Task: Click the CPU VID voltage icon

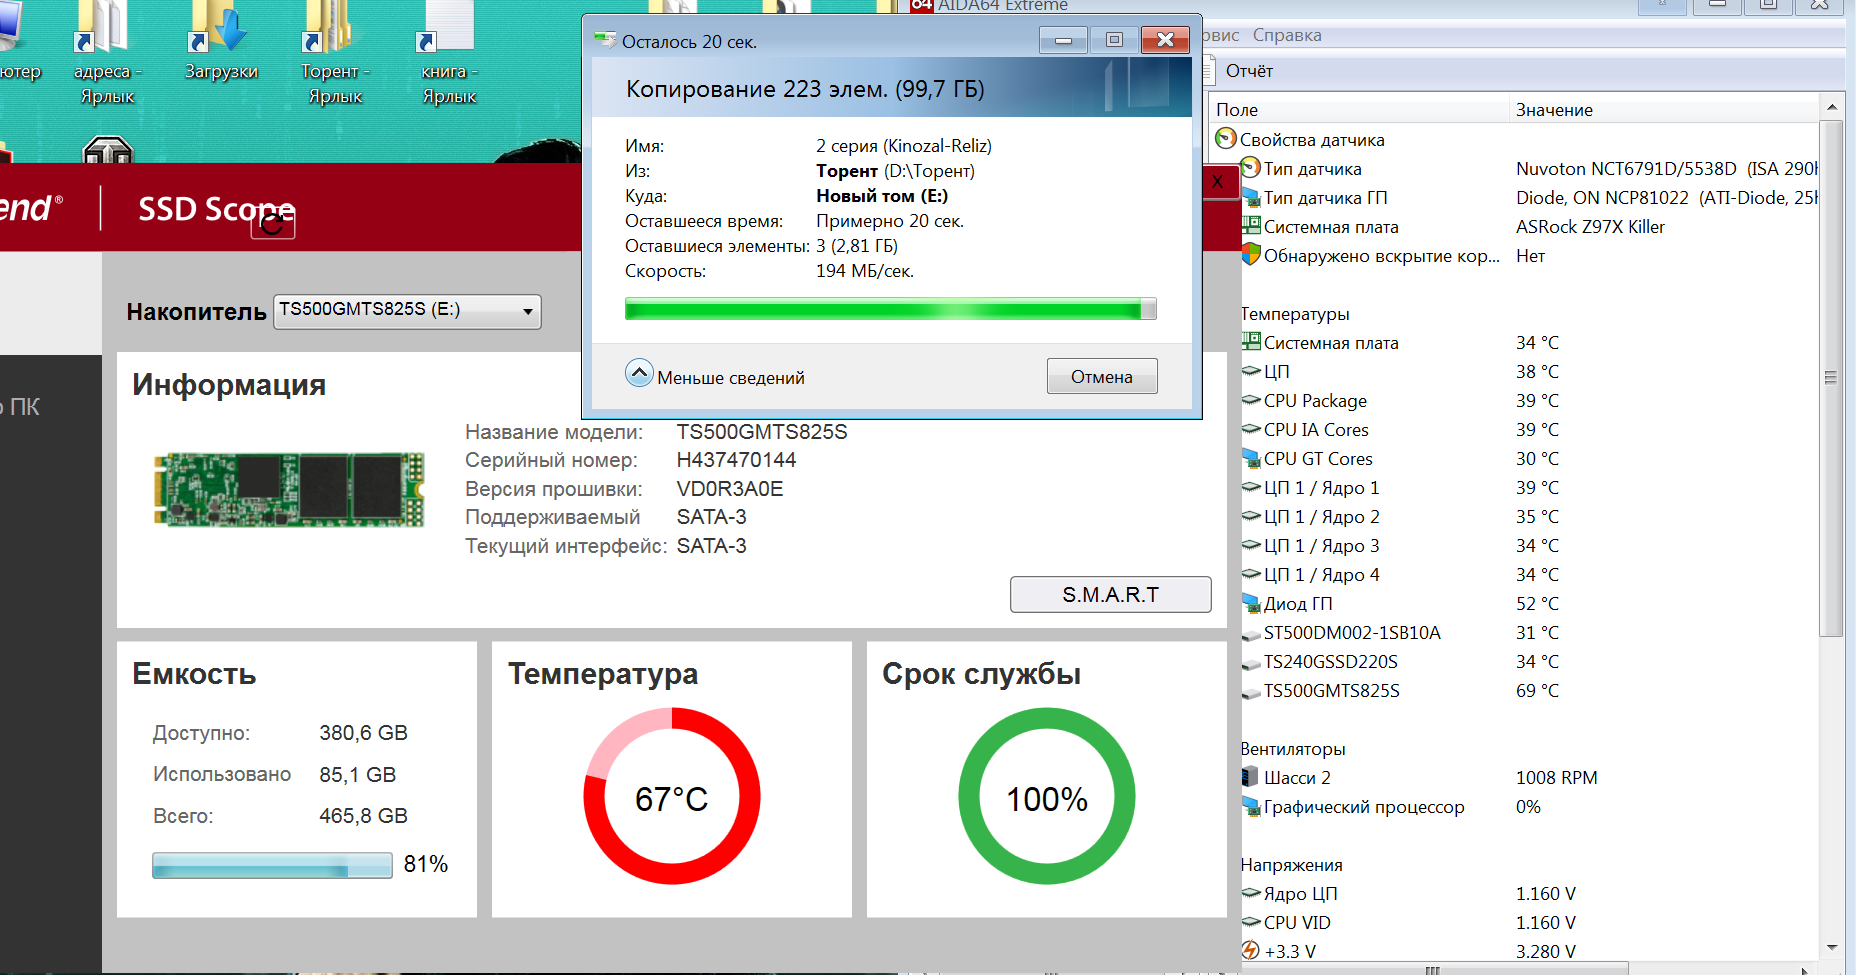Action: pos(1251,922)
